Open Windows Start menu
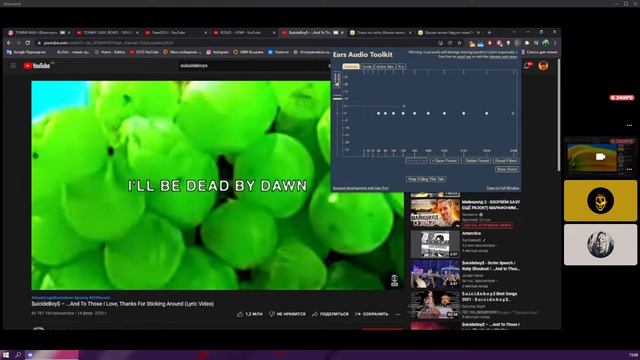Image resolution: width=640 pixels, height=360 pixels. pos(6,355)
